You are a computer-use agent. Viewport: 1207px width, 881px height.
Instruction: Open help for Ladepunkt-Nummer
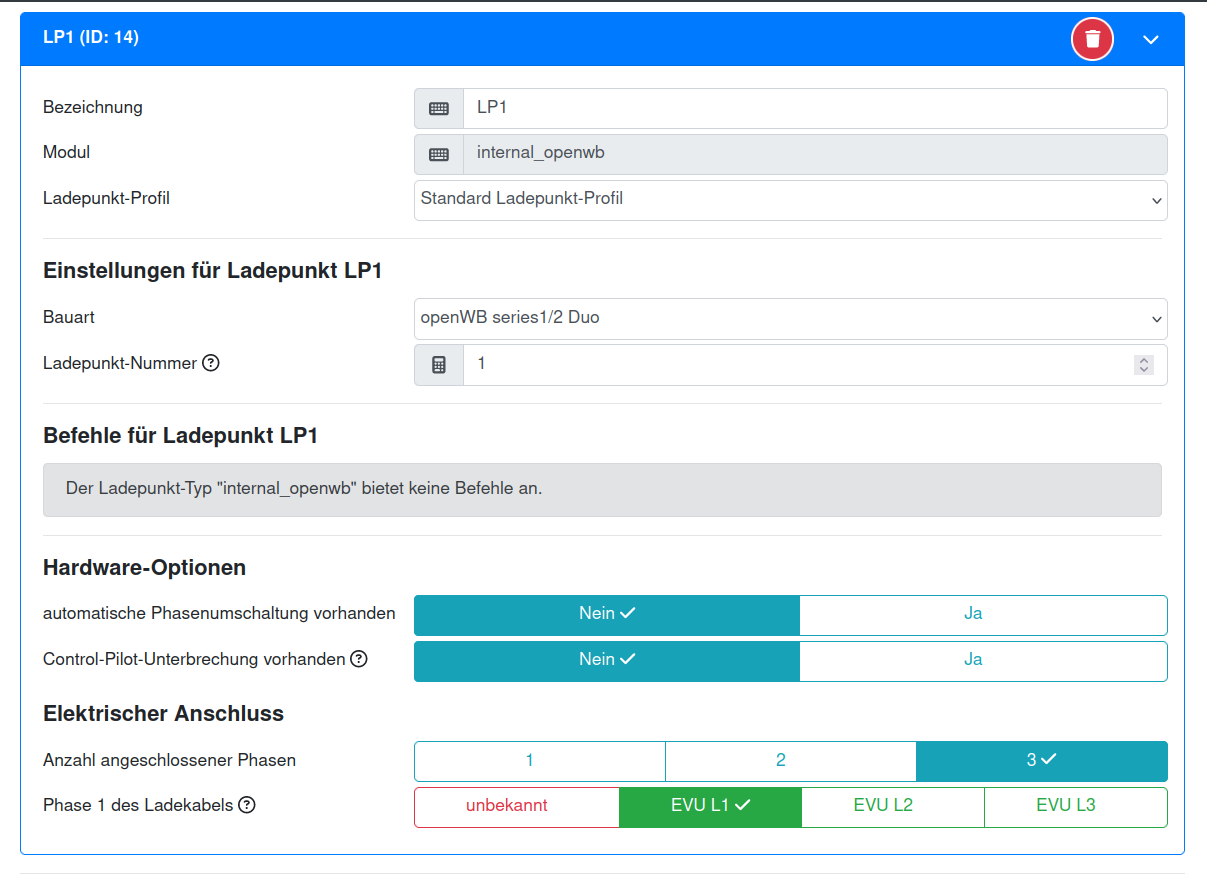211,363
